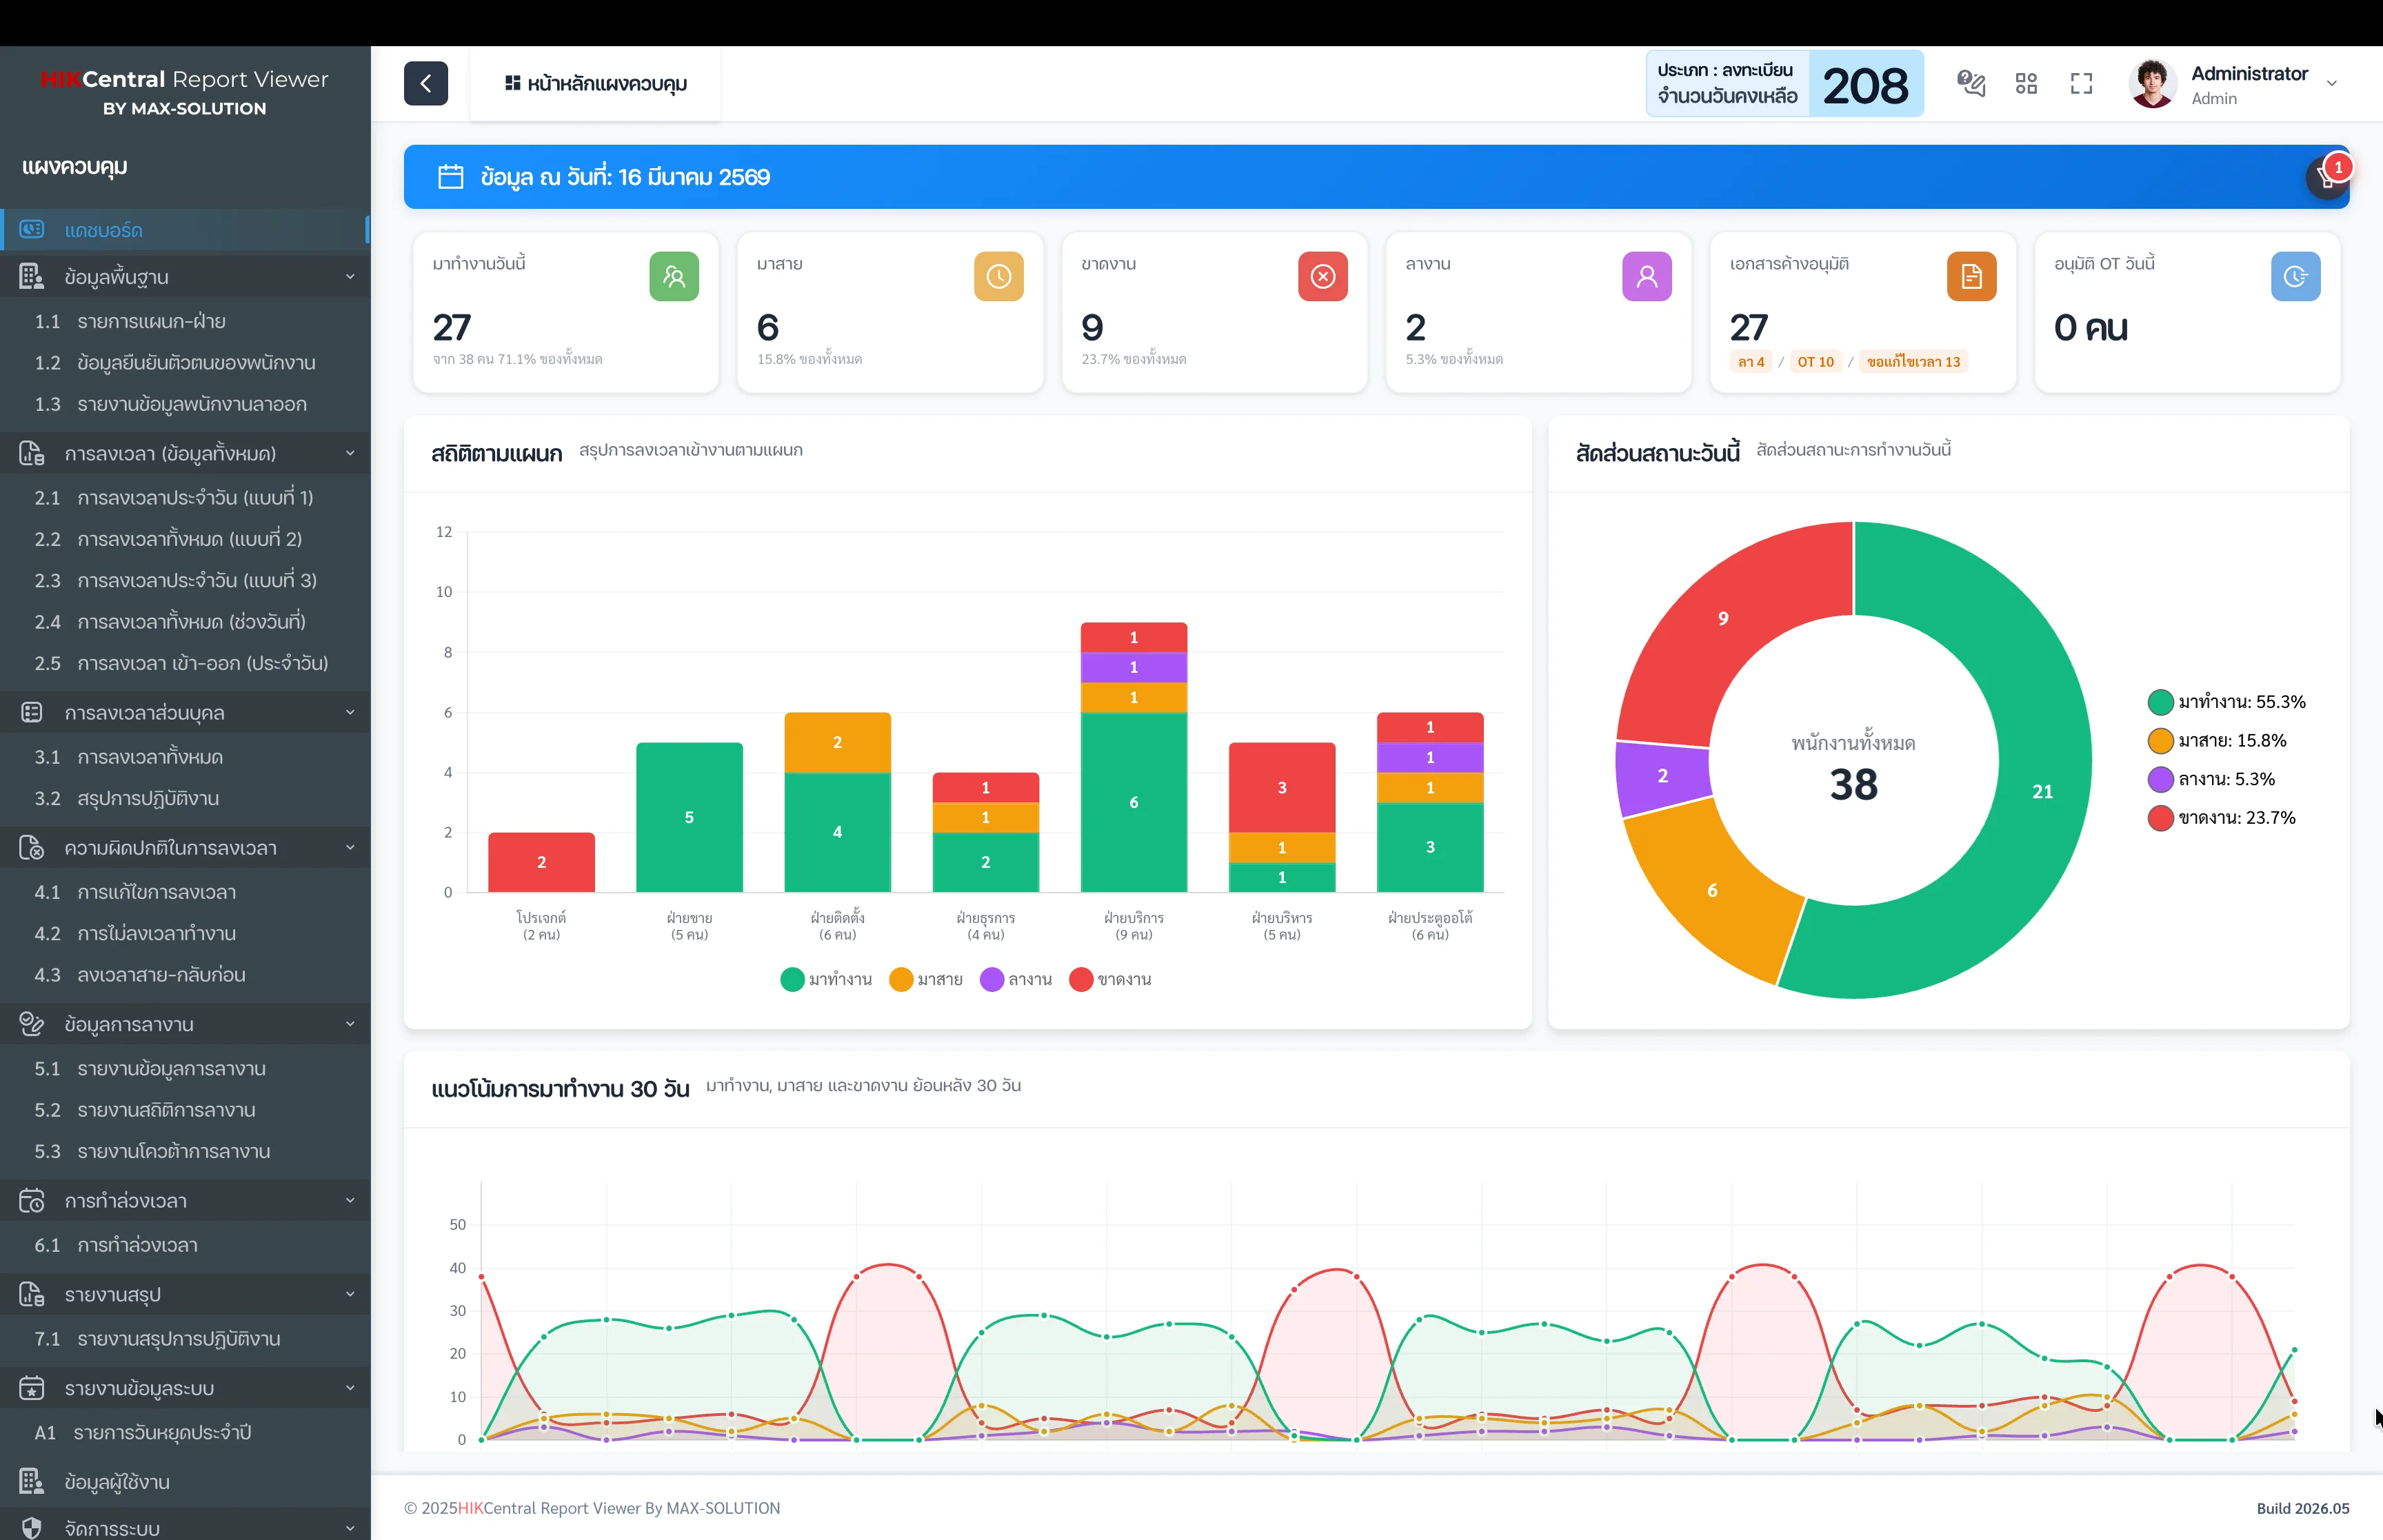Enter fullscreen using the expand icon
The image size is (2383, 1540).
2081,84
